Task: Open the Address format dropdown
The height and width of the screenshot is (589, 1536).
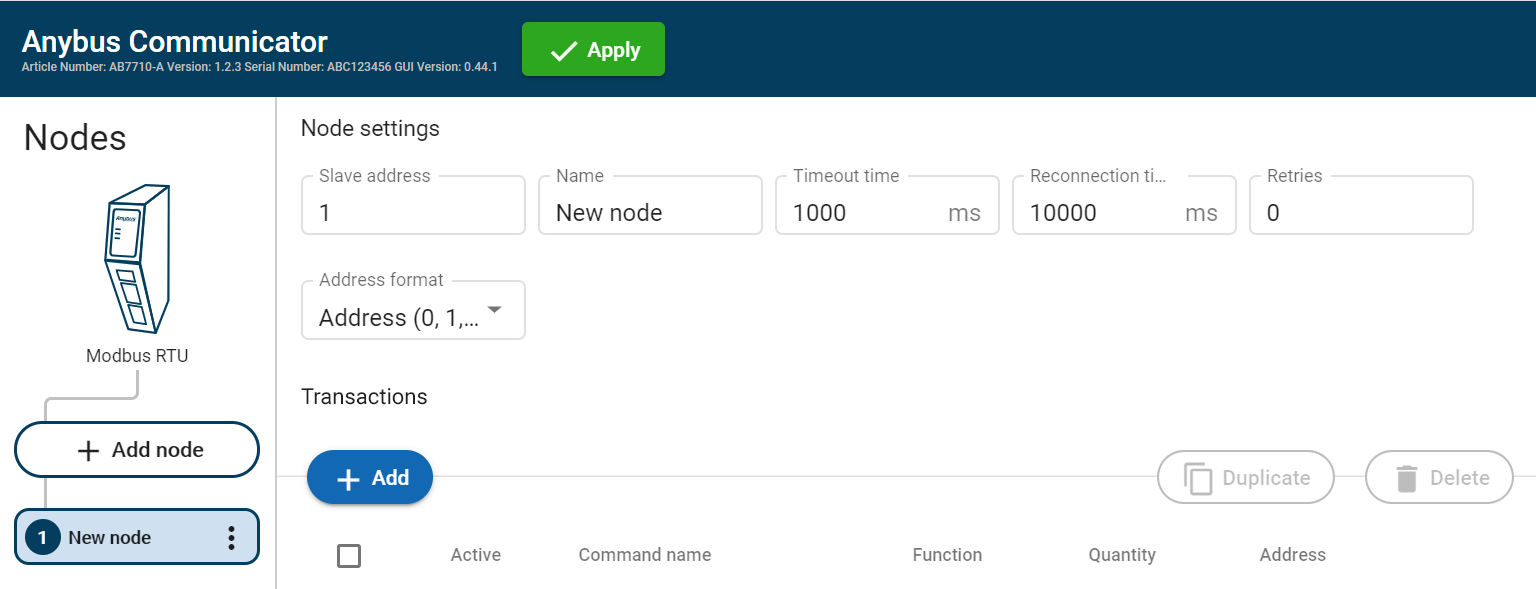Action: coord(413,310)
